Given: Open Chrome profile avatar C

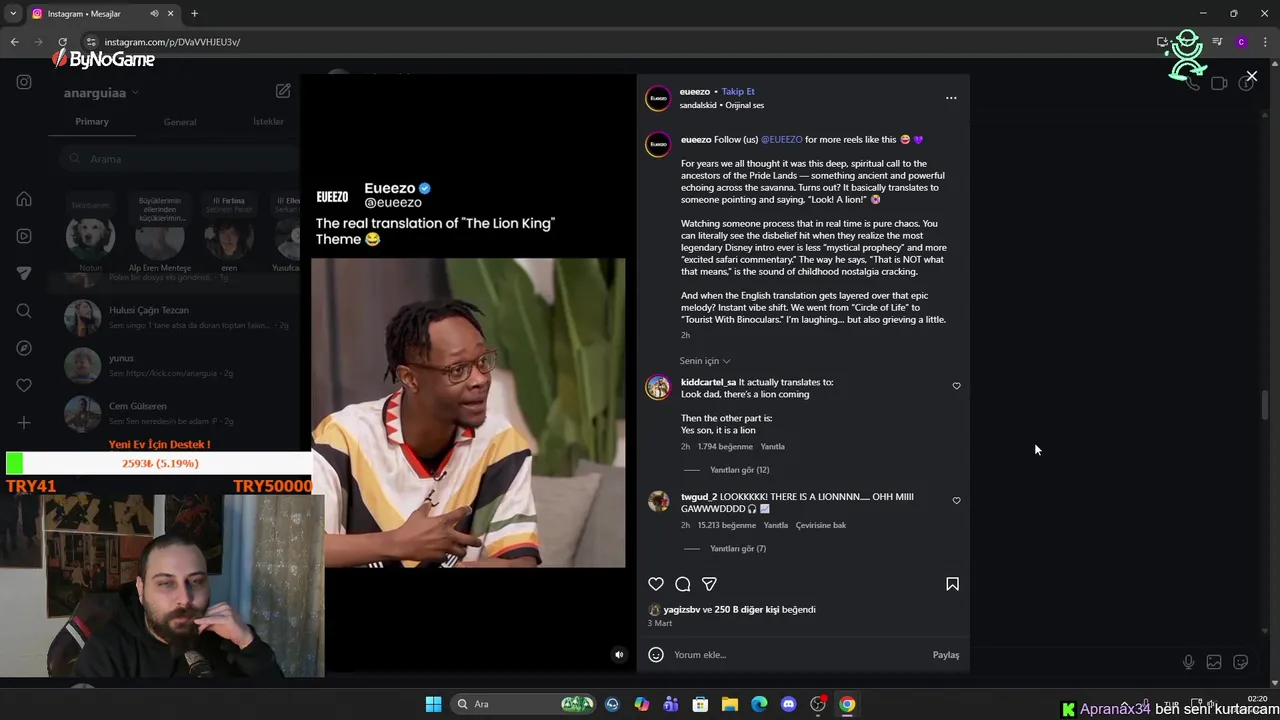Looking at the screenshot, I should [x=1241, y=42].
